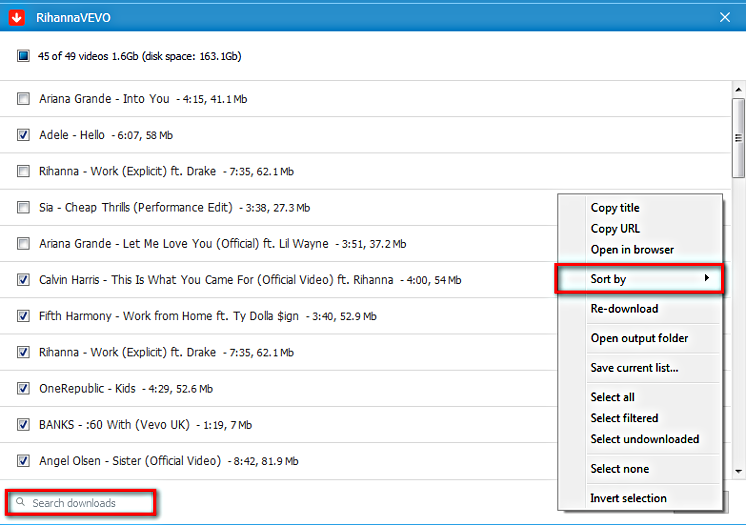
Task: Choose Select undownloaded menu item
Action: (x=645, y=439)
